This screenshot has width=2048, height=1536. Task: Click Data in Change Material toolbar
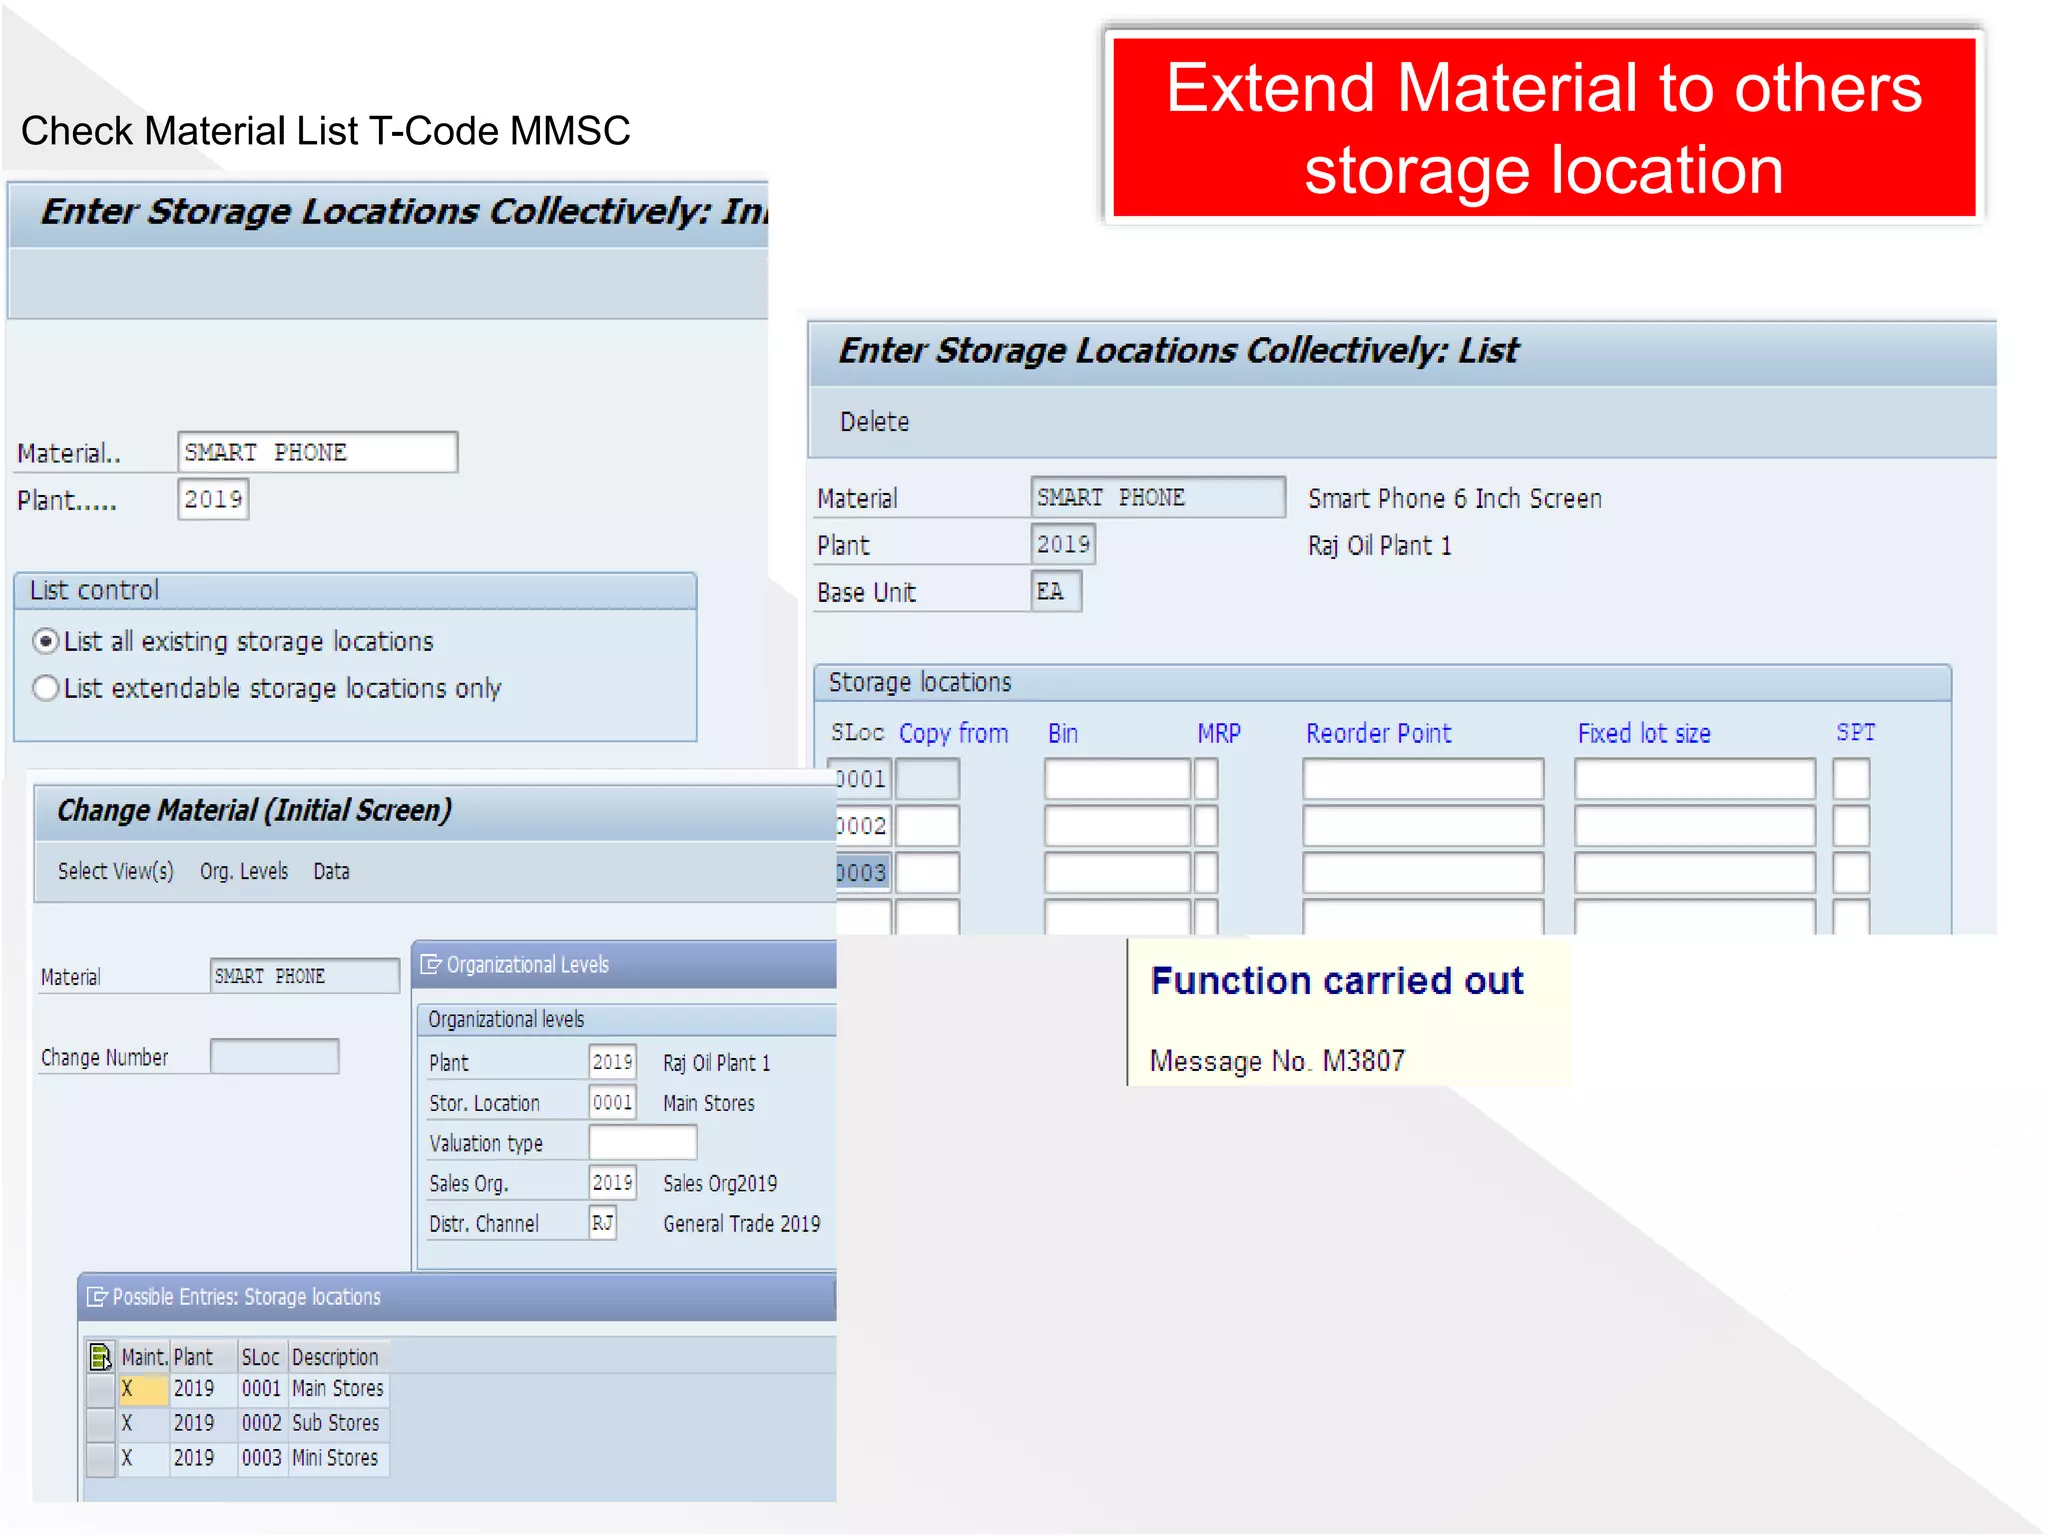331,871
